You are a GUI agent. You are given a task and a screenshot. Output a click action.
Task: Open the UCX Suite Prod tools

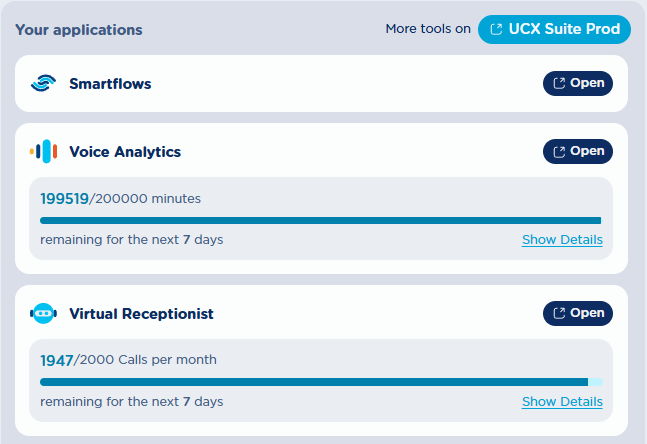pos(554,29)
